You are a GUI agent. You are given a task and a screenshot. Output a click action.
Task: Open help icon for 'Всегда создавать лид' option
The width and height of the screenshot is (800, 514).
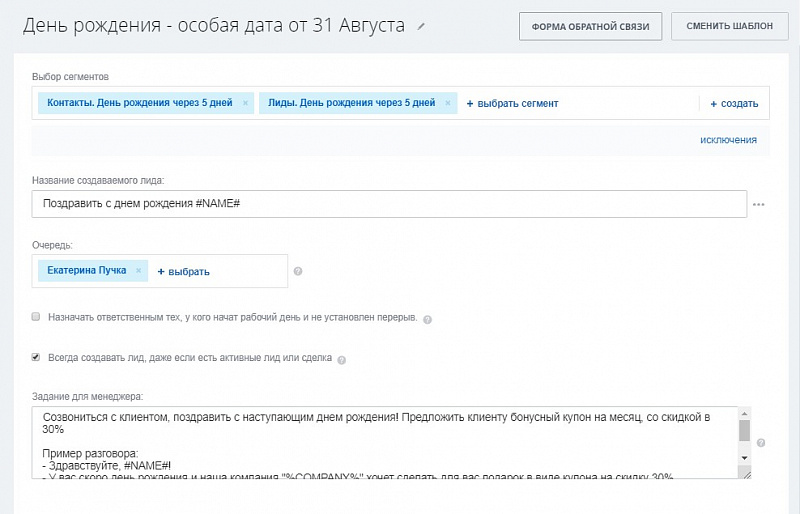pyautogui.click(x=342, y=360)
